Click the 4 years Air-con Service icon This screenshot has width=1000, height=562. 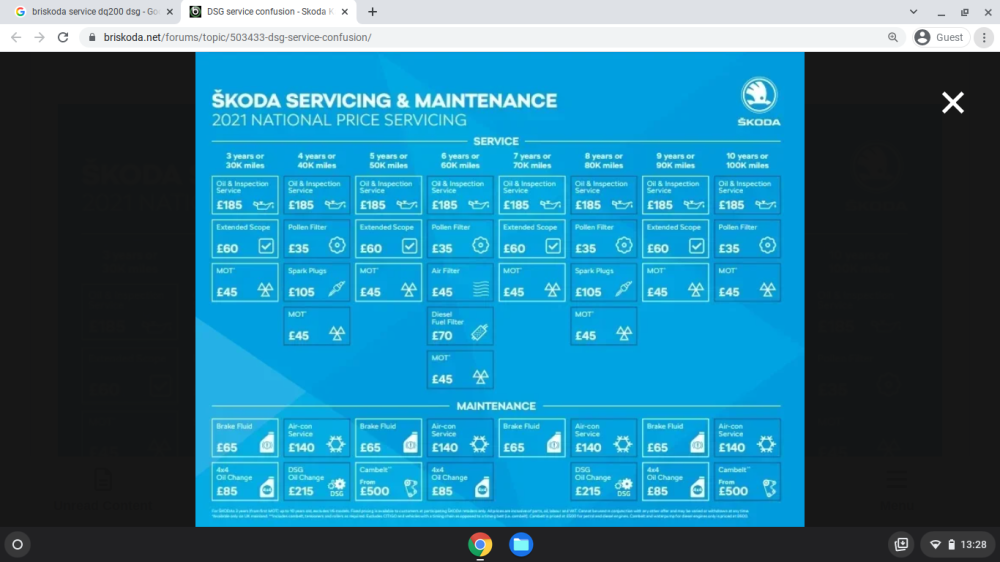pos(336,444)
